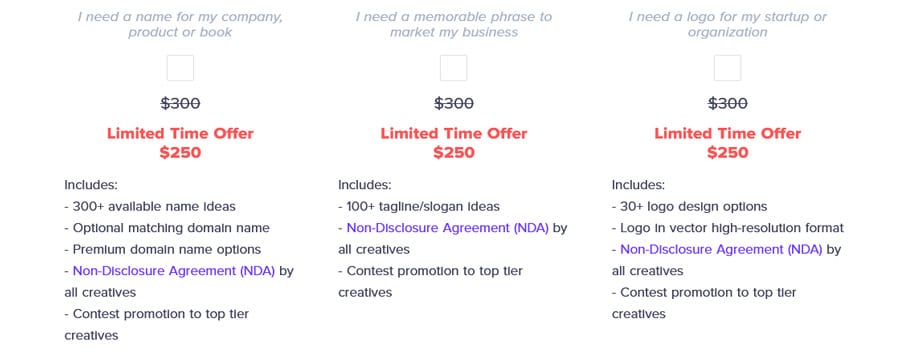Image resolution: width=900 pixels, height=360 pixels.
Task: Click "300+ available name ideas" line
Action: [150, 206]
